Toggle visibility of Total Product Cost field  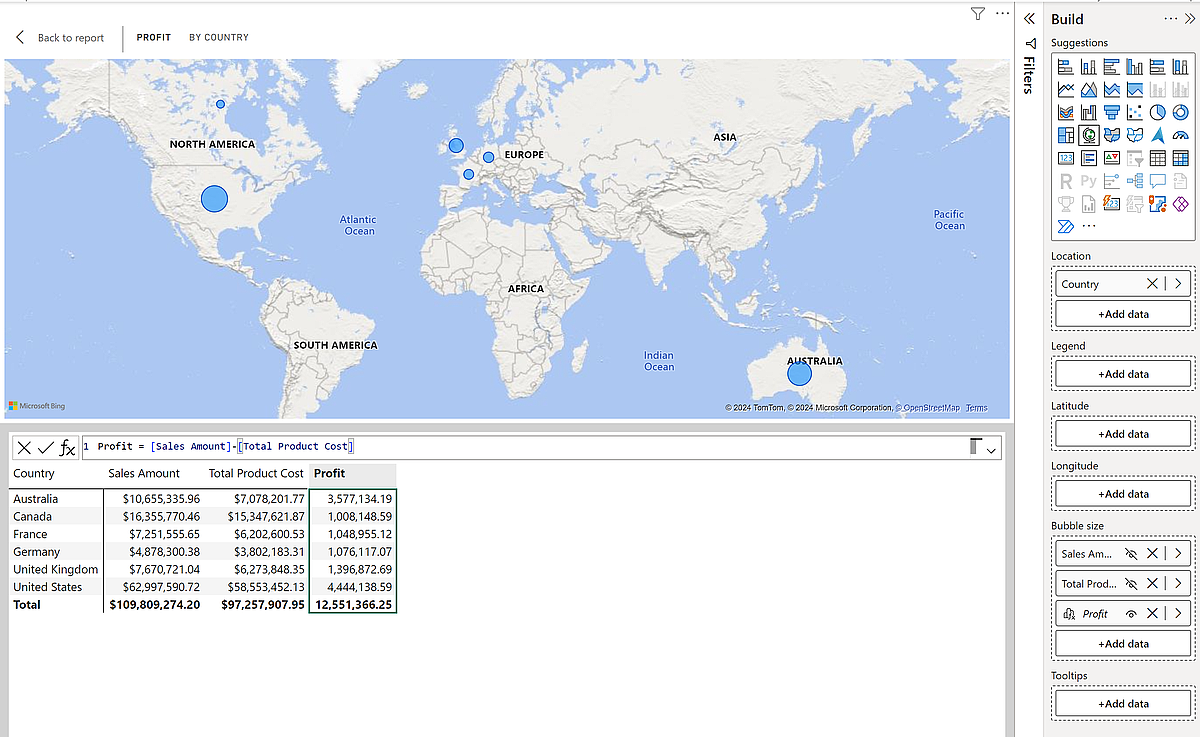coord(1132,583)
